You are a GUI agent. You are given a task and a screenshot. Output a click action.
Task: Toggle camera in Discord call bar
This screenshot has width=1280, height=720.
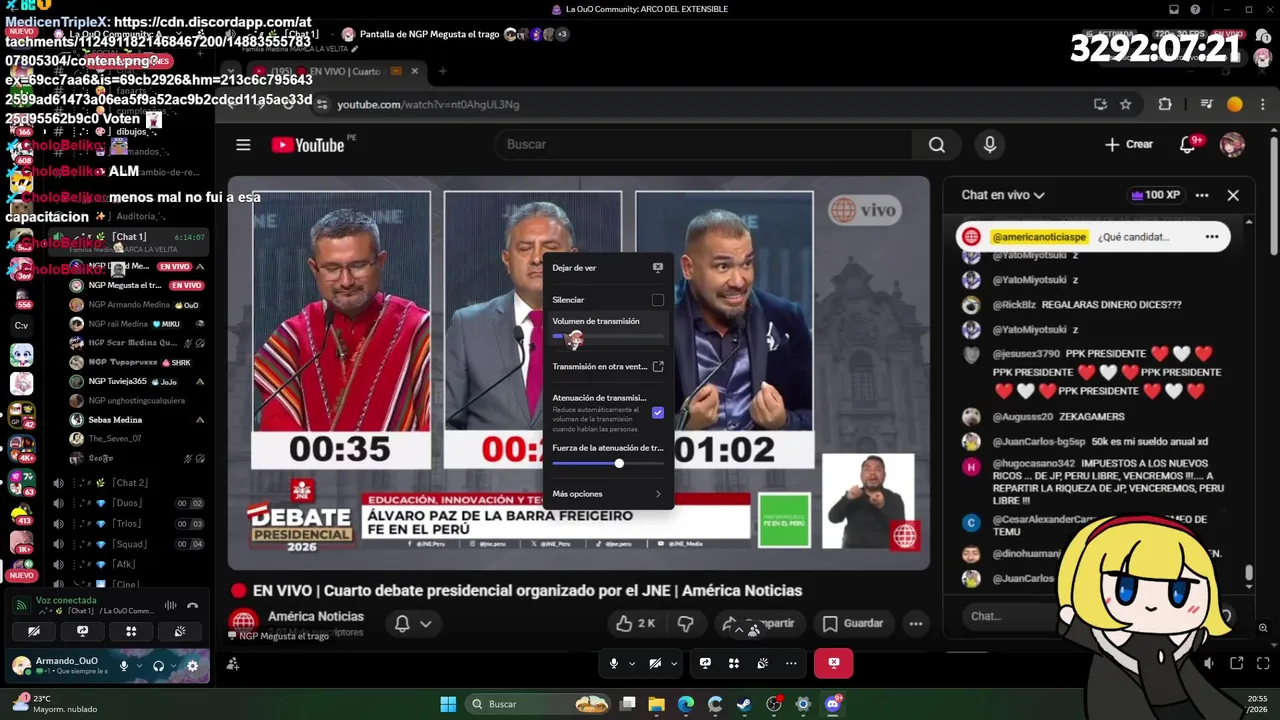point(655,663)
